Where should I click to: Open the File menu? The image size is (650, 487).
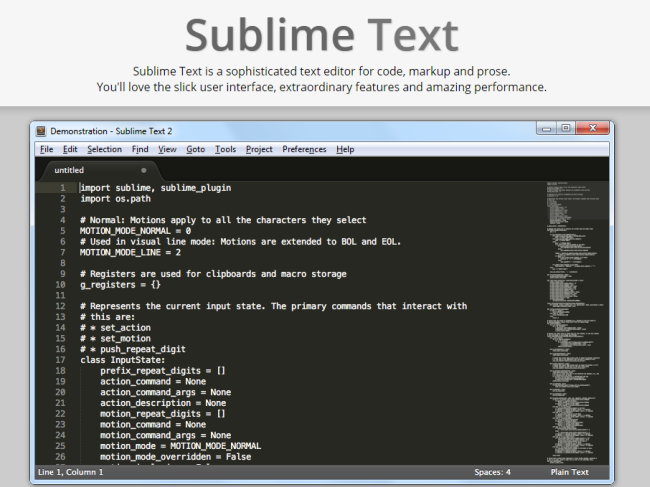[x=46, y=149]
